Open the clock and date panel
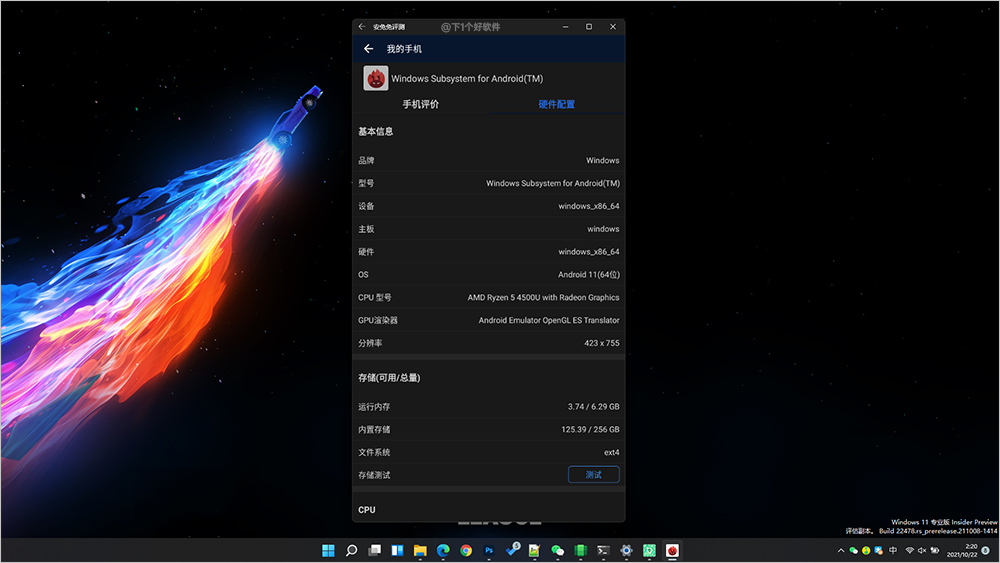Viewport: 1000px width, 563px height. [x=968, y=550]
